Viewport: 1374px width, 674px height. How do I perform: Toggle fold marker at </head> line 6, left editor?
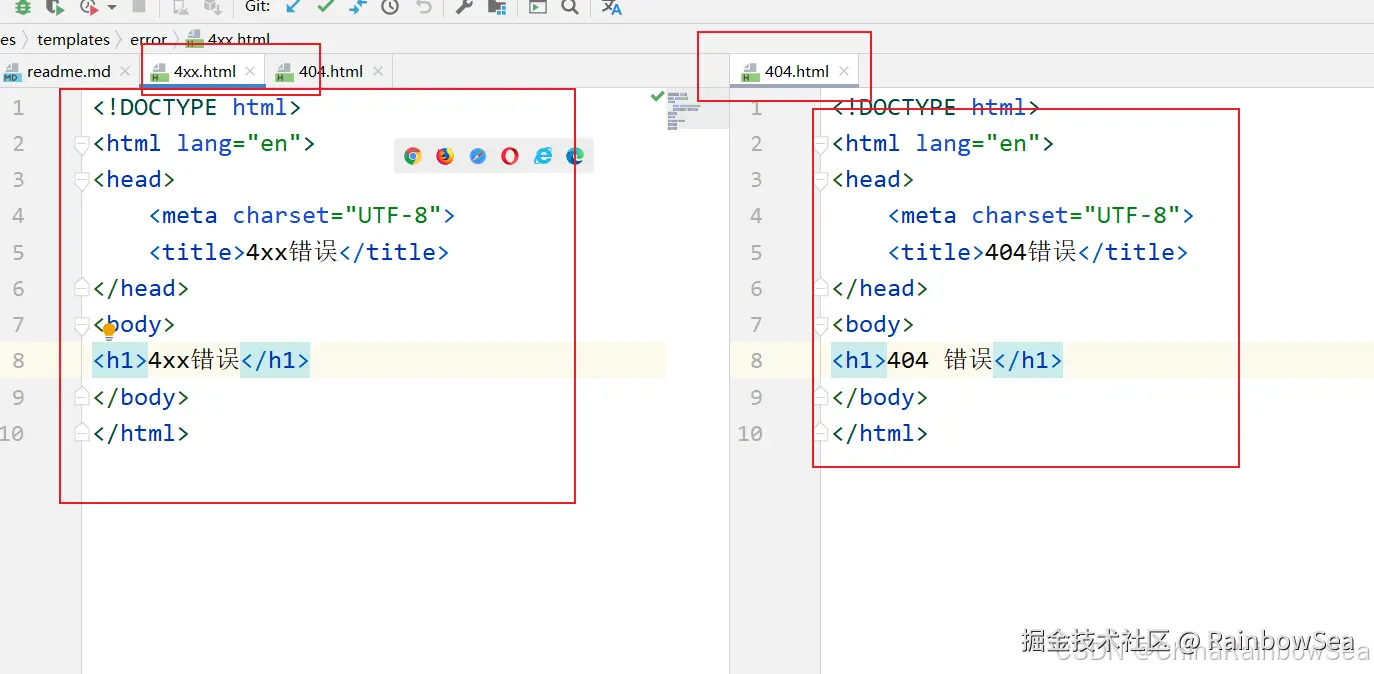[82, 288]
